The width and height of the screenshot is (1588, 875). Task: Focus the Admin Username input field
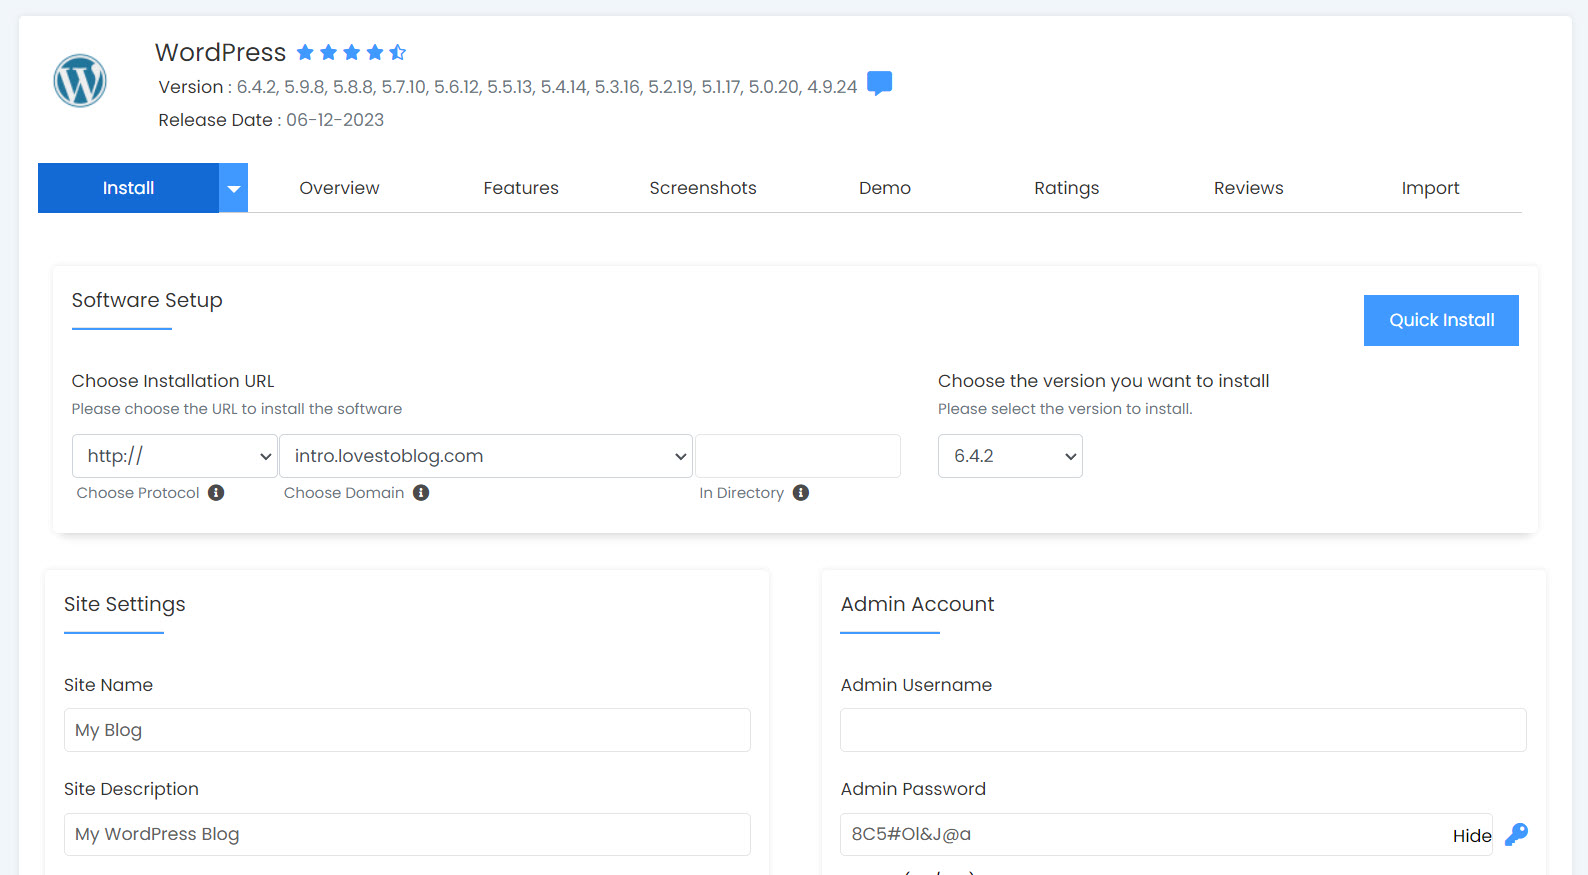(1183, 730)
